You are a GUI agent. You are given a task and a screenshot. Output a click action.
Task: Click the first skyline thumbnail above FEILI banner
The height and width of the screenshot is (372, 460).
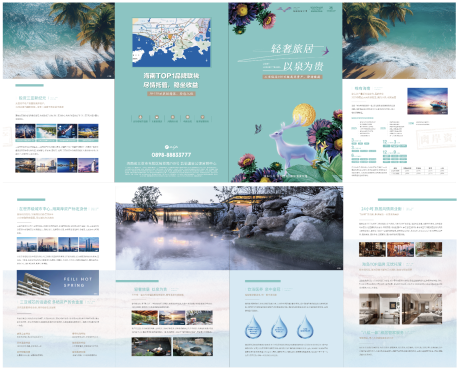[x=27, y=245]
